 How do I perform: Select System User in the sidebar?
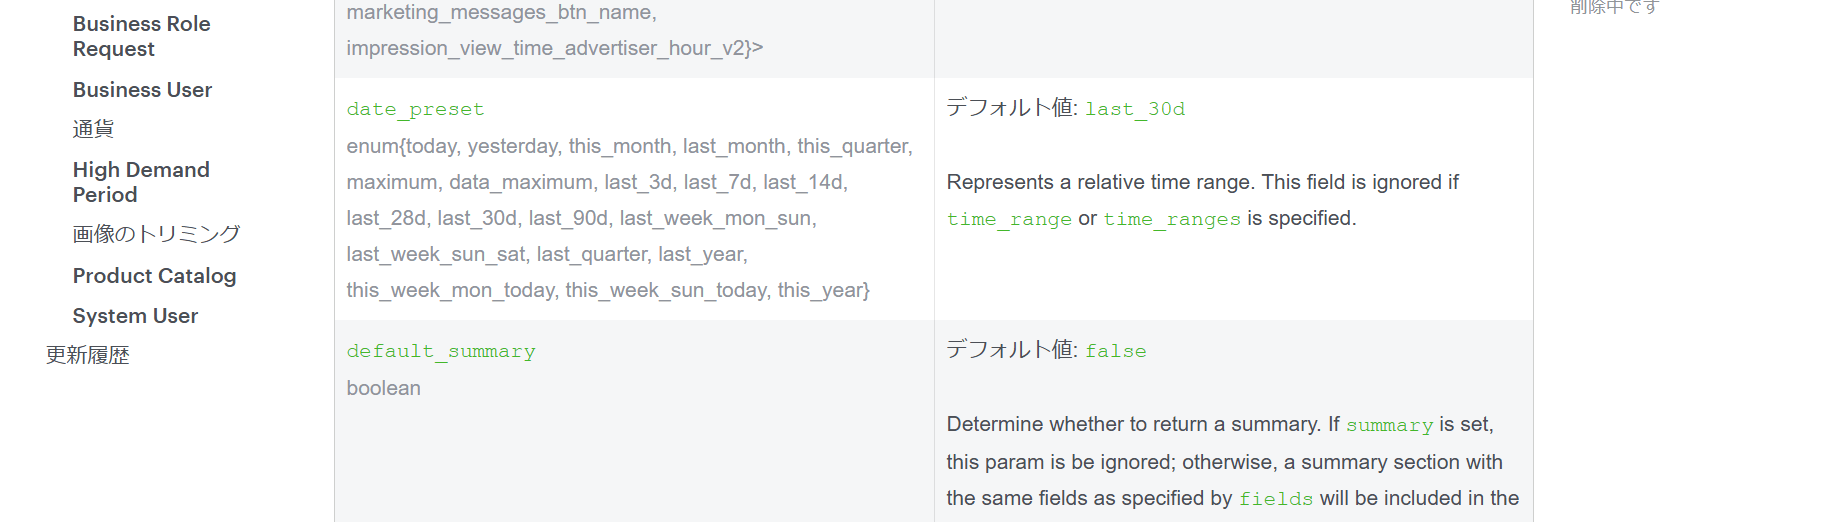coord(135,316)
